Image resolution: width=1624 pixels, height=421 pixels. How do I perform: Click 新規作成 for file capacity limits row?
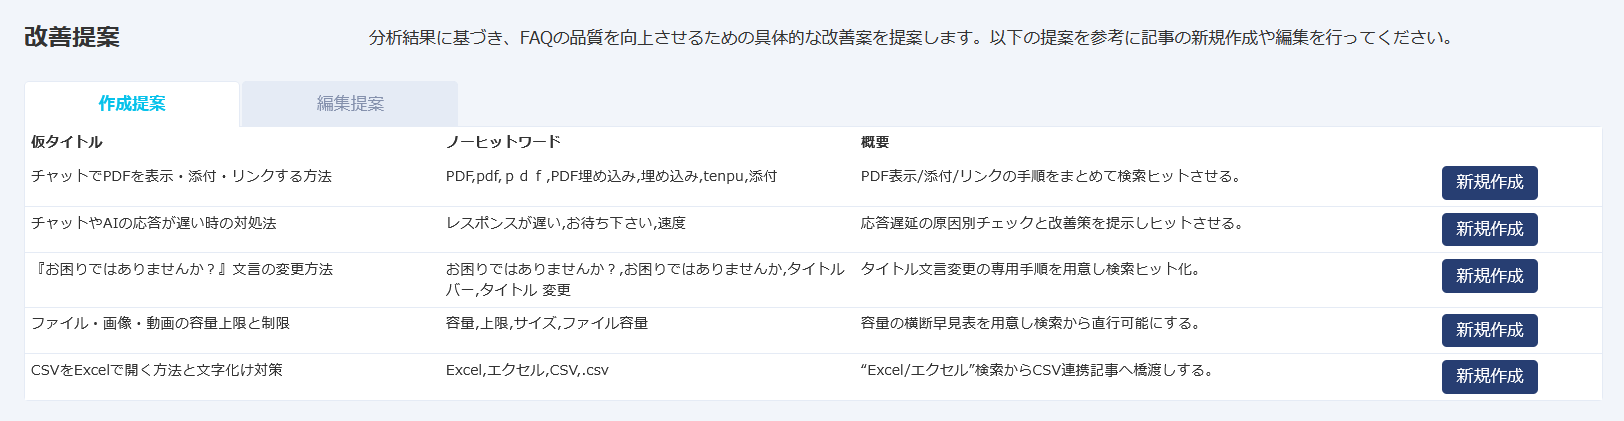(1489, 330)
